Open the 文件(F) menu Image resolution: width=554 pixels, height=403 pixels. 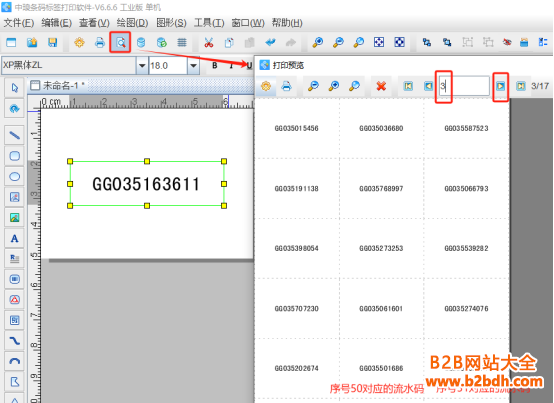click(x=19, y=23)
